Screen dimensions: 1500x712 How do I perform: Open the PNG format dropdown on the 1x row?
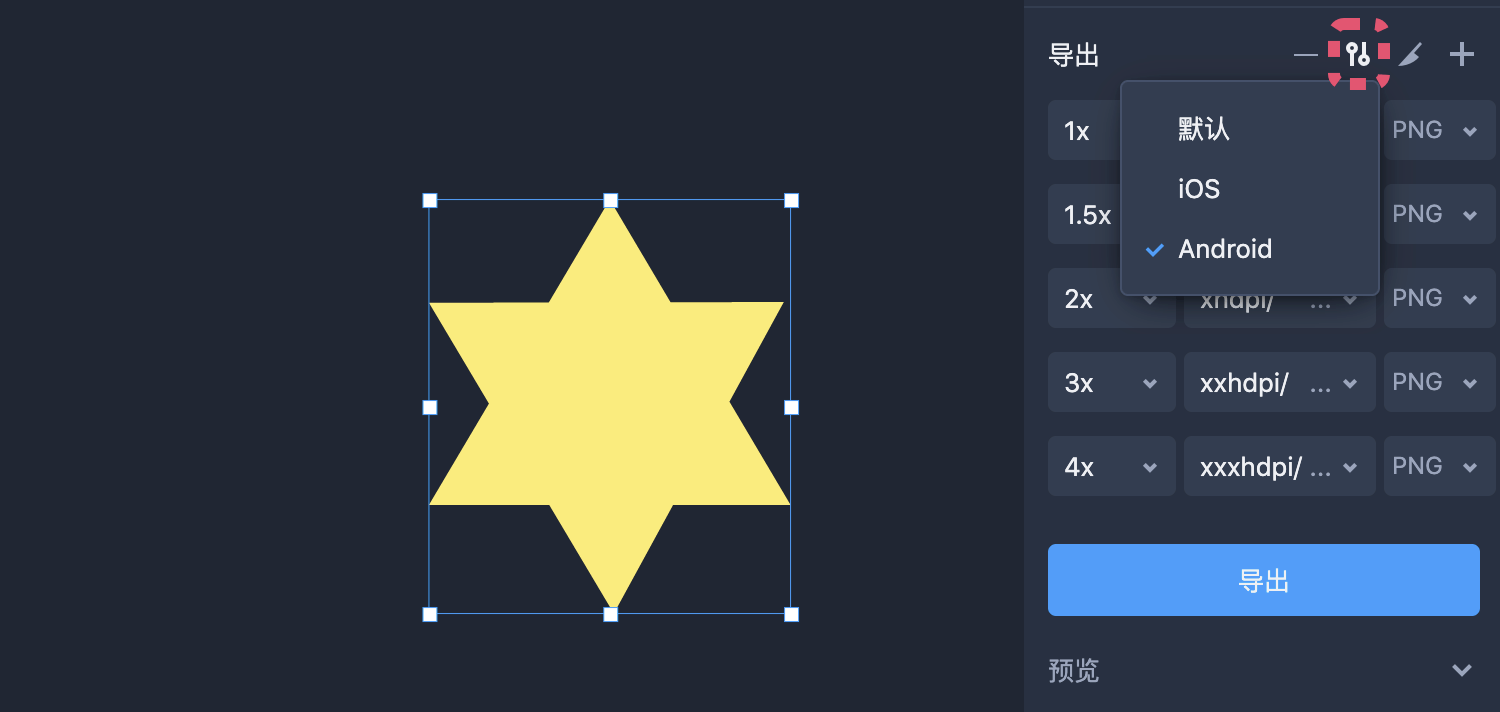[x=1438, y=130]
